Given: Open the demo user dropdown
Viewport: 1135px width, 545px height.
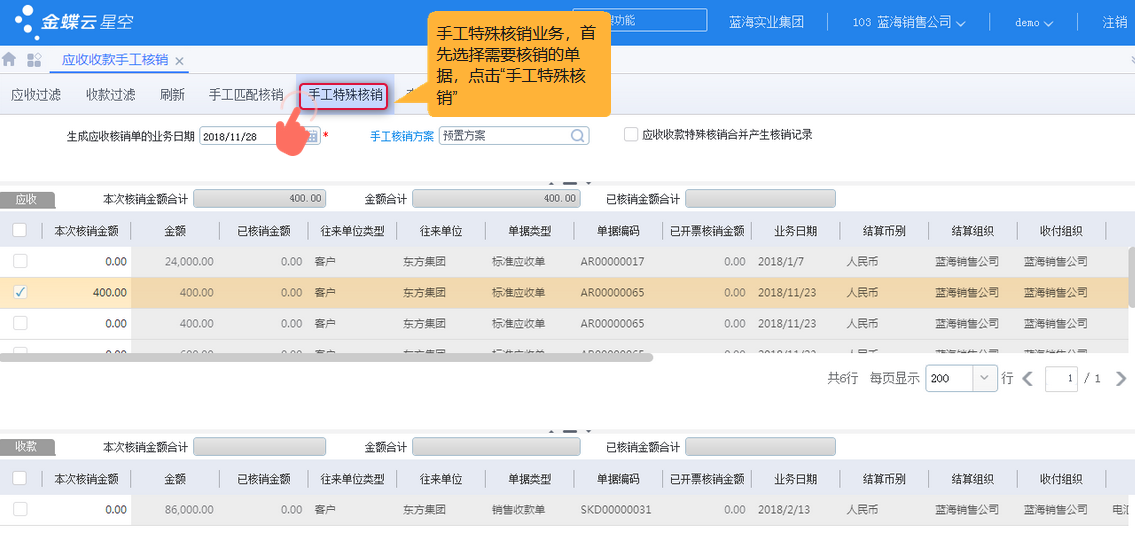Looking at the screenshot, I should (x=1034, y=22).
